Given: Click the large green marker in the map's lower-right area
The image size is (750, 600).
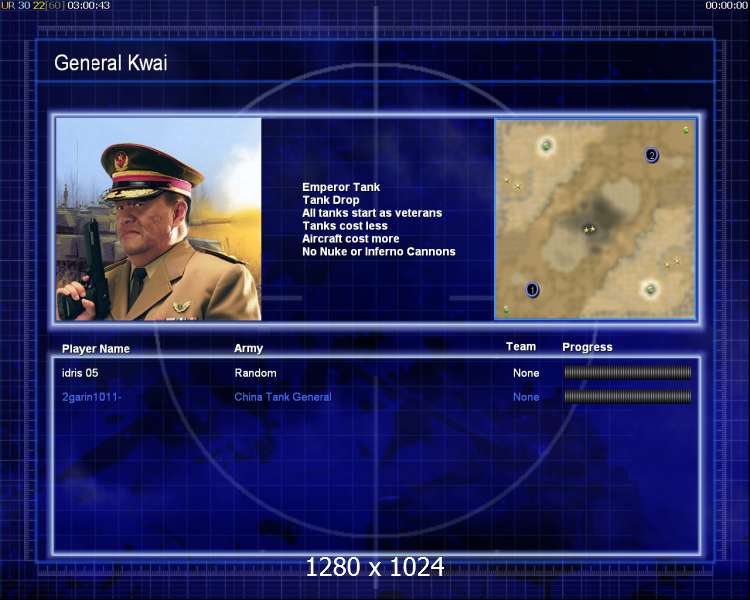Looking at the screenshot, I should point(650,289).
